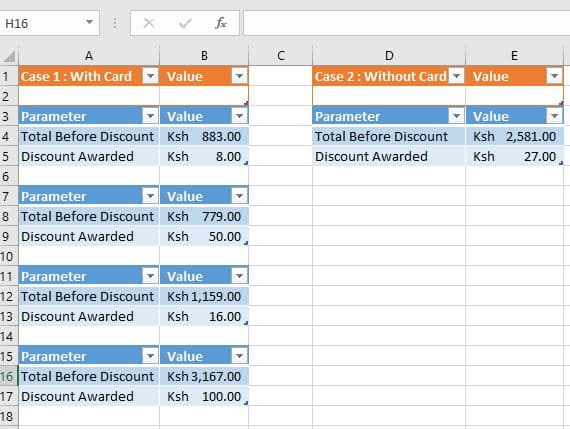Open Value filter dropdown in cell B15

pos(239,356)
